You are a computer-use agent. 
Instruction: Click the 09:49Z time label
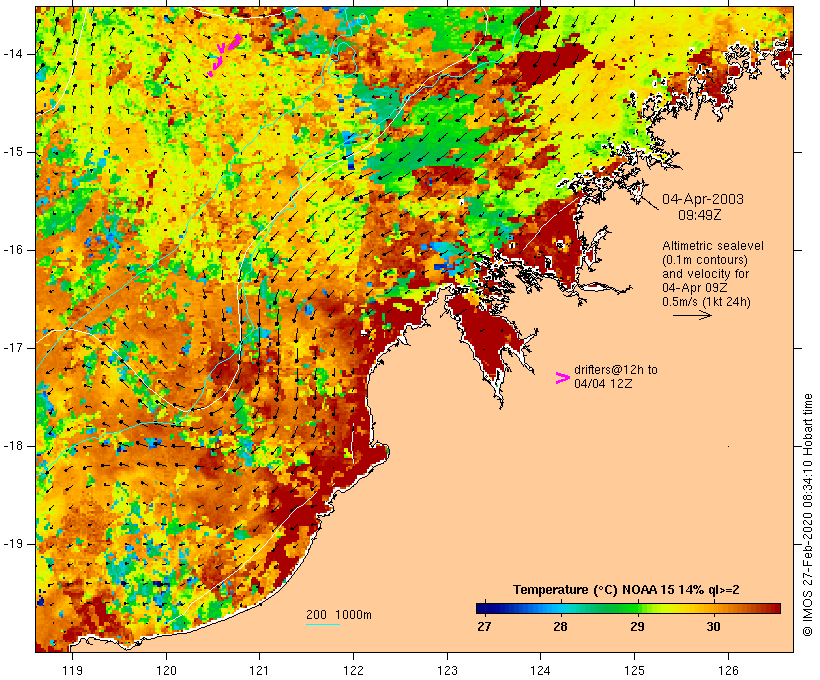click(x=700, y=215)
